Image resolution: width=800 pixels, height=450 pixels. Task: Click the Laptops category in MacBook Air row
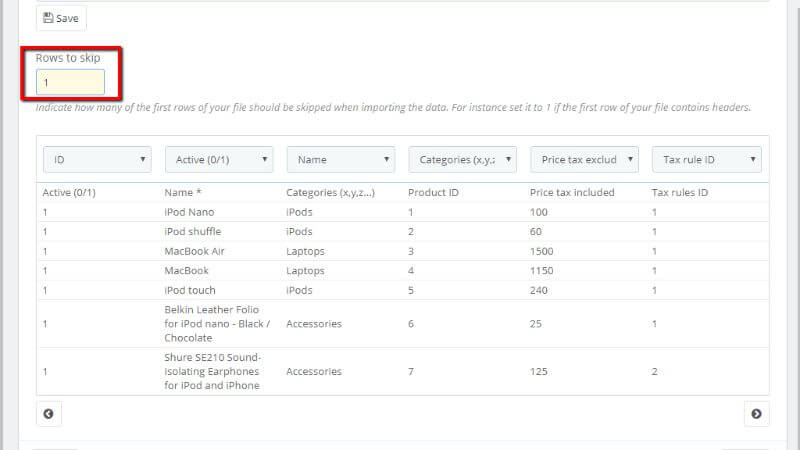[x=305, y=251]
